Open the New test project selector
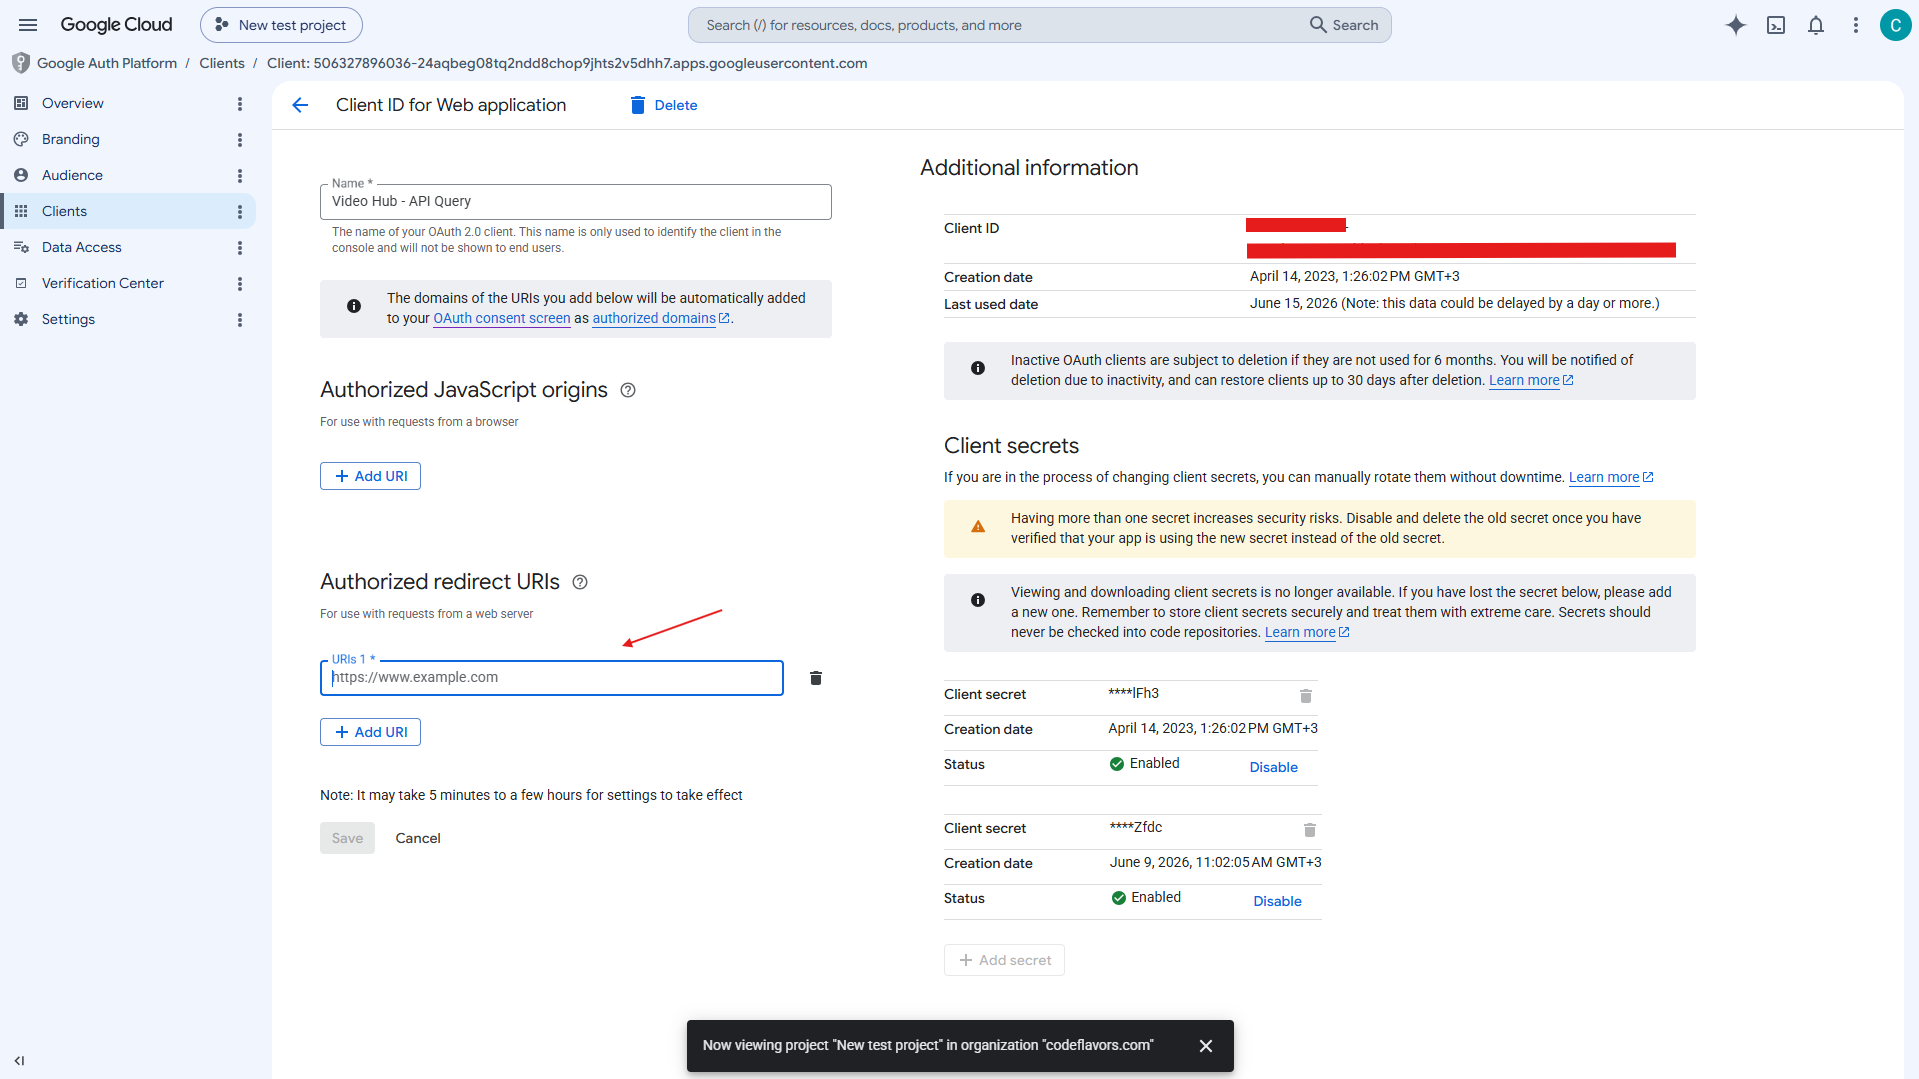This screenshot has width=1919, height=1079. [x=281, y=25]
